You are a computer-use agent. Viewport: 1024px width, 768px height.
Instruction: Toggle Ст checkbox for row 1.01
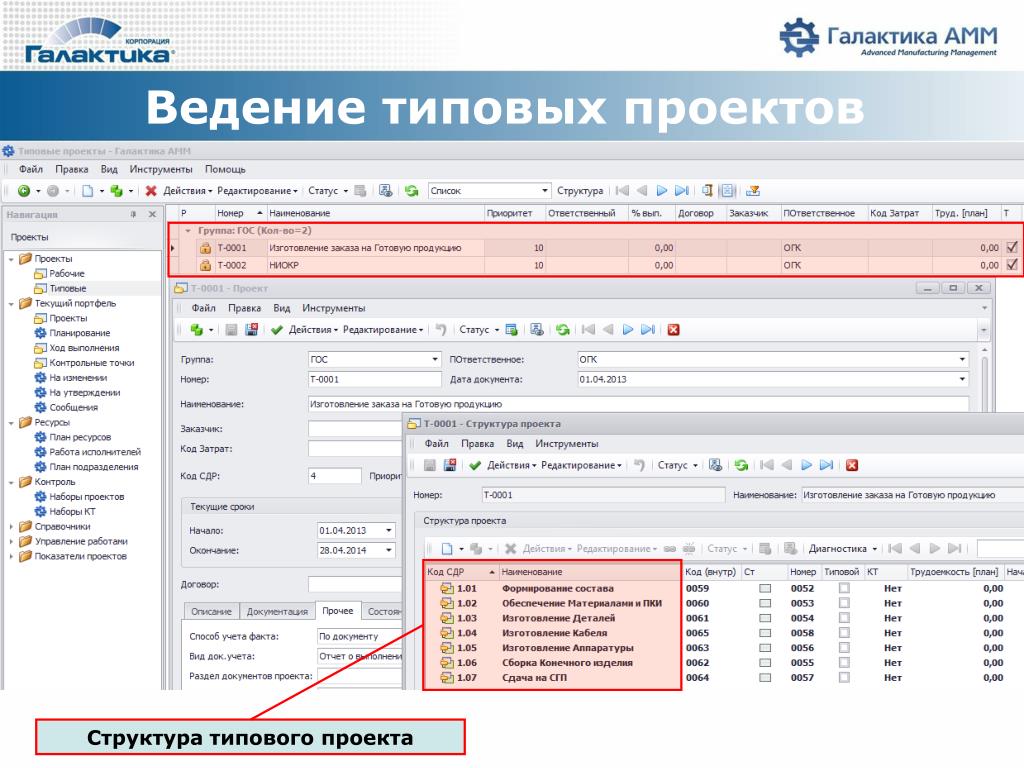pyautogui.click(x=765, y=588)
